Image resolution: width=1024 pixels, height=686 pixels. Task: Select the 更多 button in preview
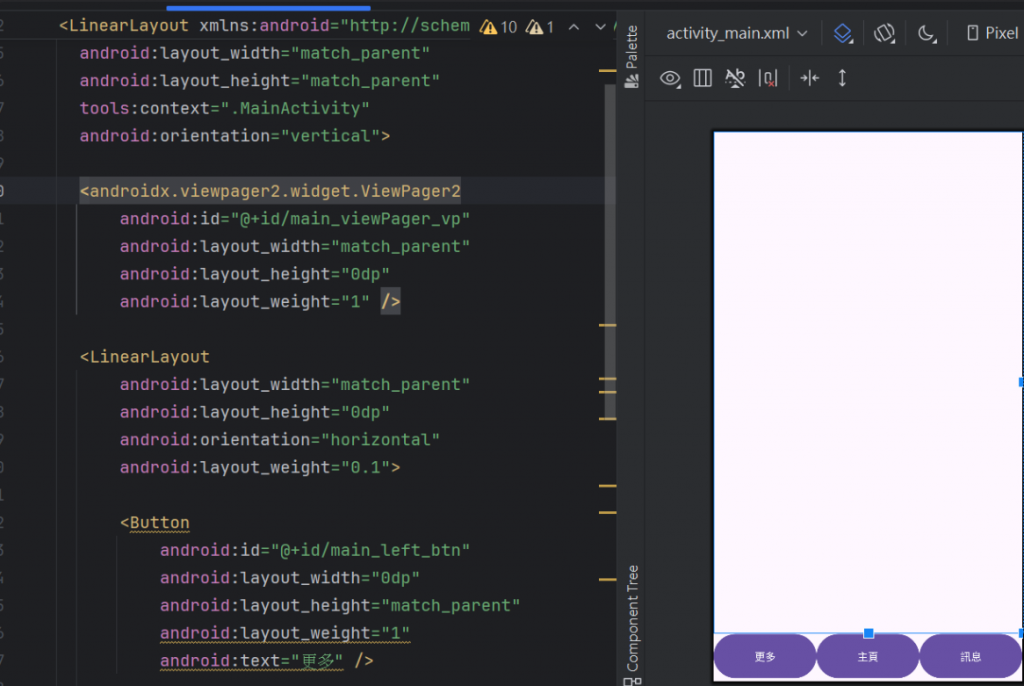click(x=765, y=657)
